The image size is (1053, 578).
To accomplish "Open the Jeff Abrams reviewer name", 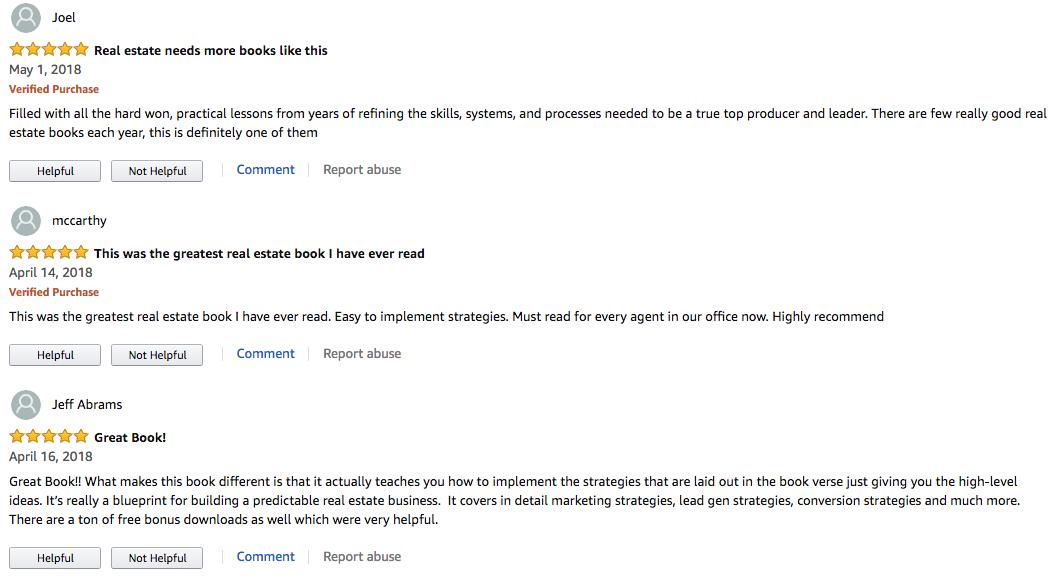I will [x=87, y=405].
